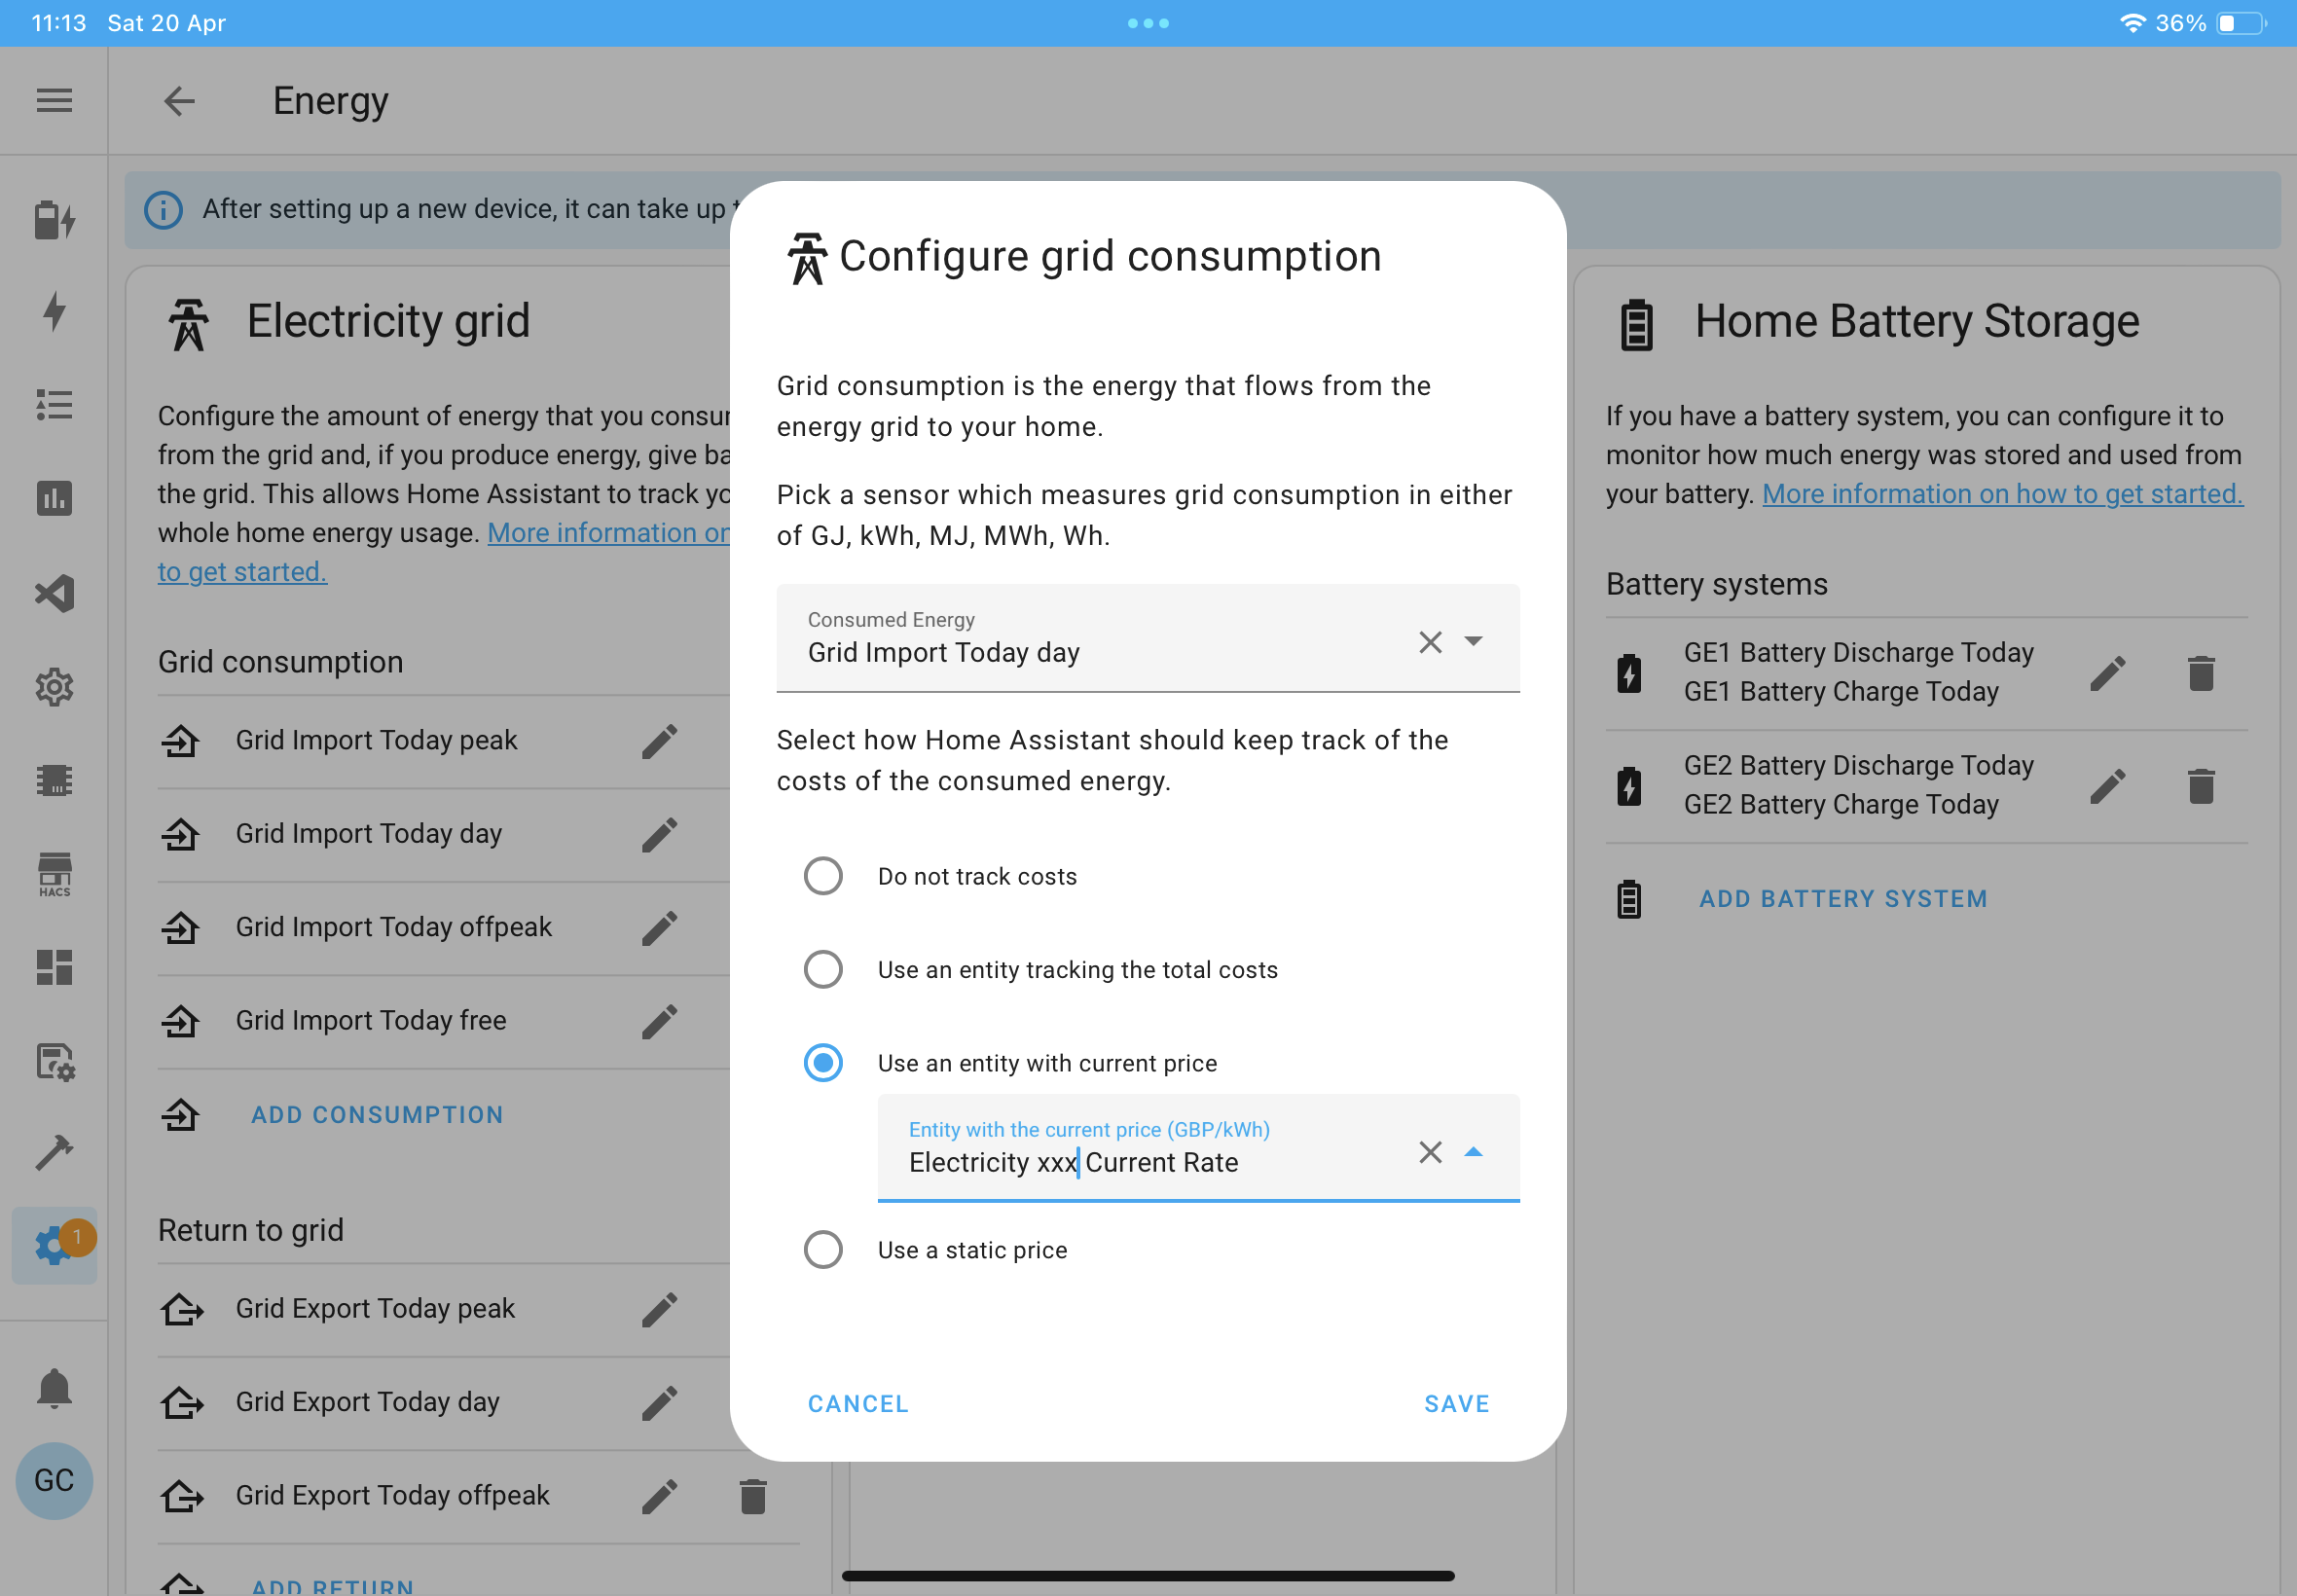Choose the Use a static price option
Viewport: 2297px width, 1596px height.
(823, 1250)
